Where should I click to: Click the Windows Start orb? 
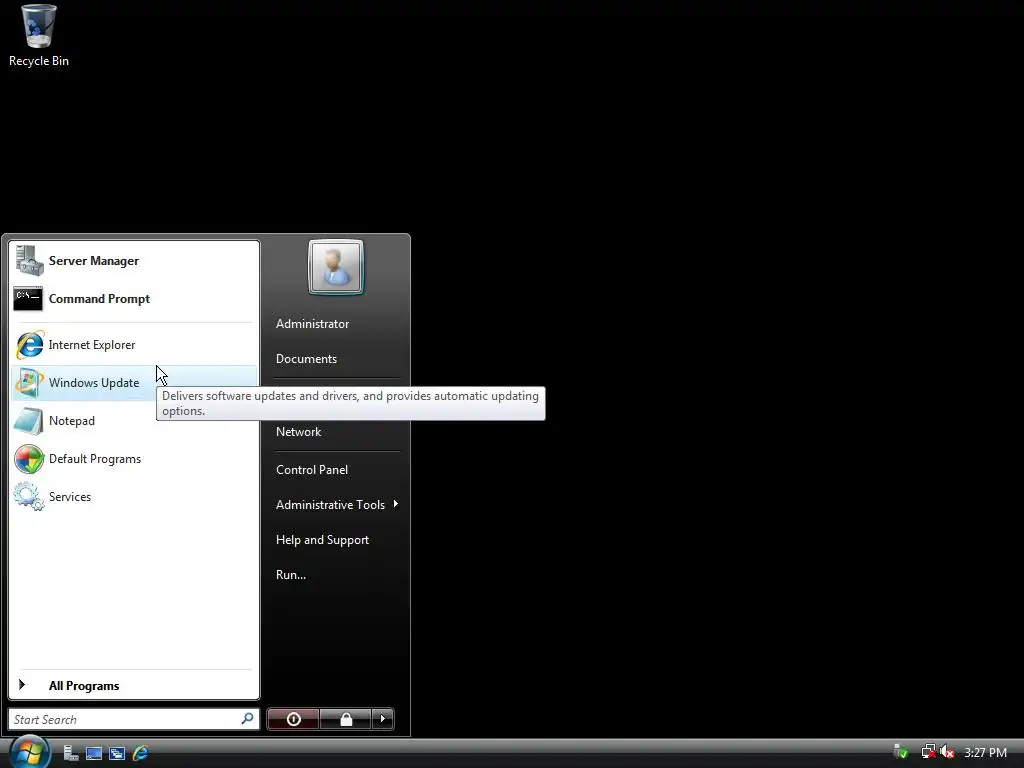pyautogui.click(x=30, y=752)
